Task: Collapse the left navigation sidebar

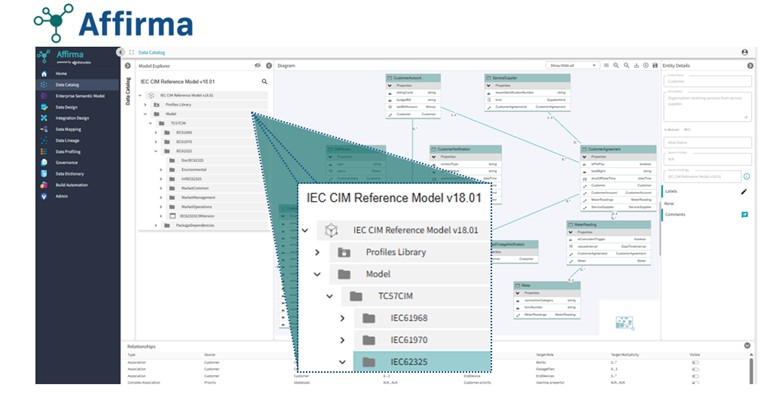Action: coord(120,52)
